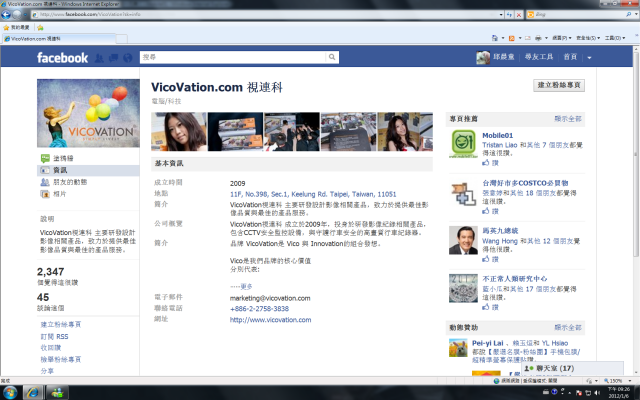This screenshot has height=400, width=640.
Task: Open address bar history dropdown arrow
Action: (501, 14)
